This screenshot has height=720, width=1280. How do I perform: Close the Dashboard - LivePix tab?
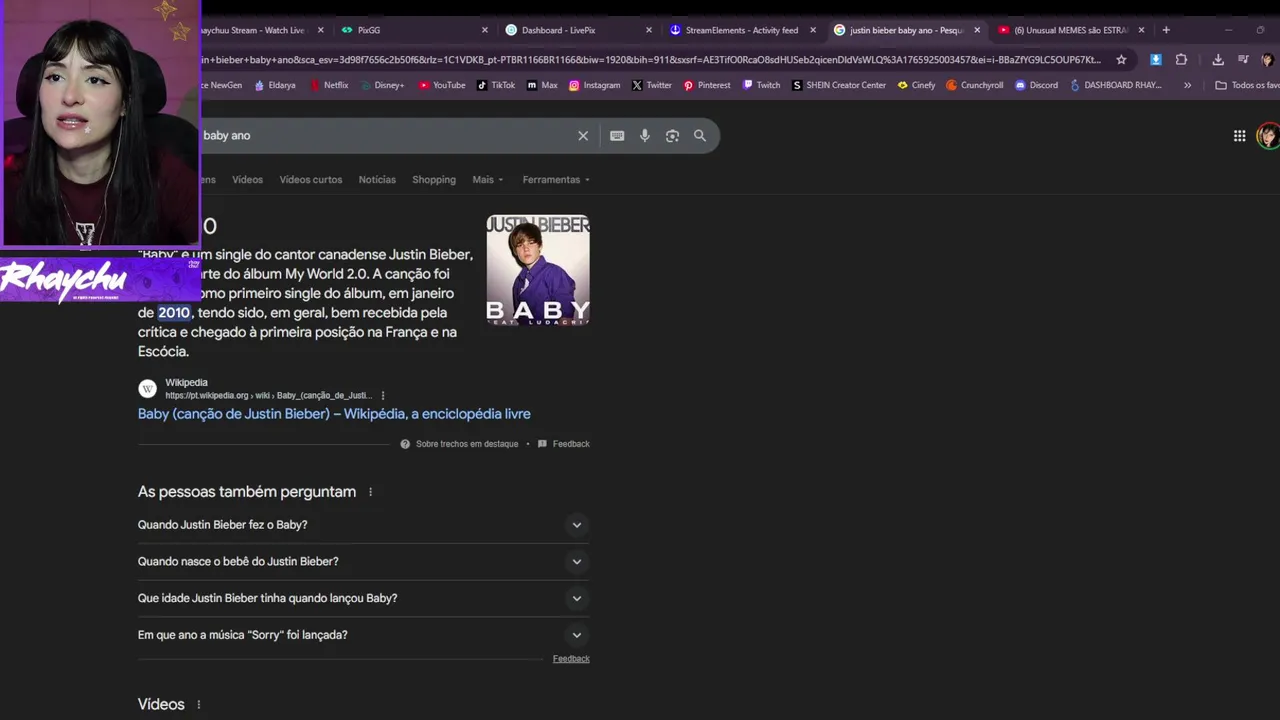649,30
